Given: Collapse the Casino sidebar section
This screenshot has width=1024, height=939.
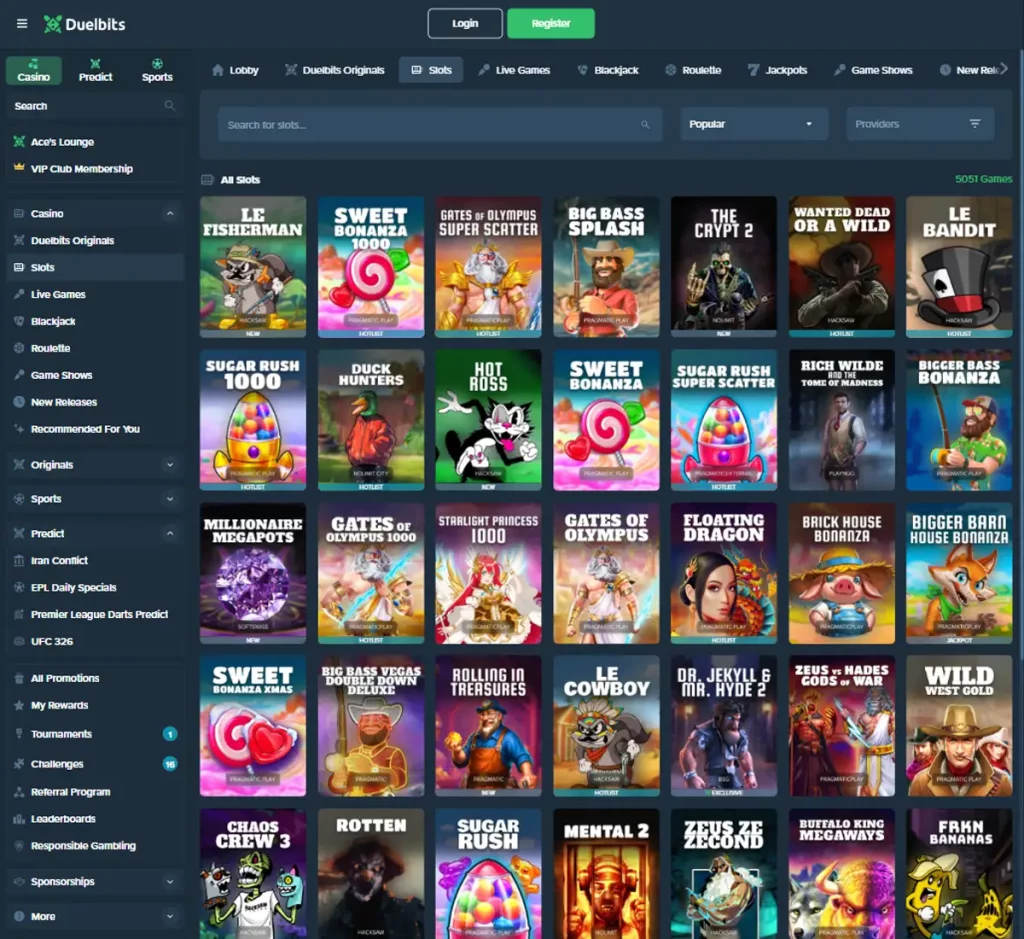Looking at the screenshot, I should (x=94, y=213).
